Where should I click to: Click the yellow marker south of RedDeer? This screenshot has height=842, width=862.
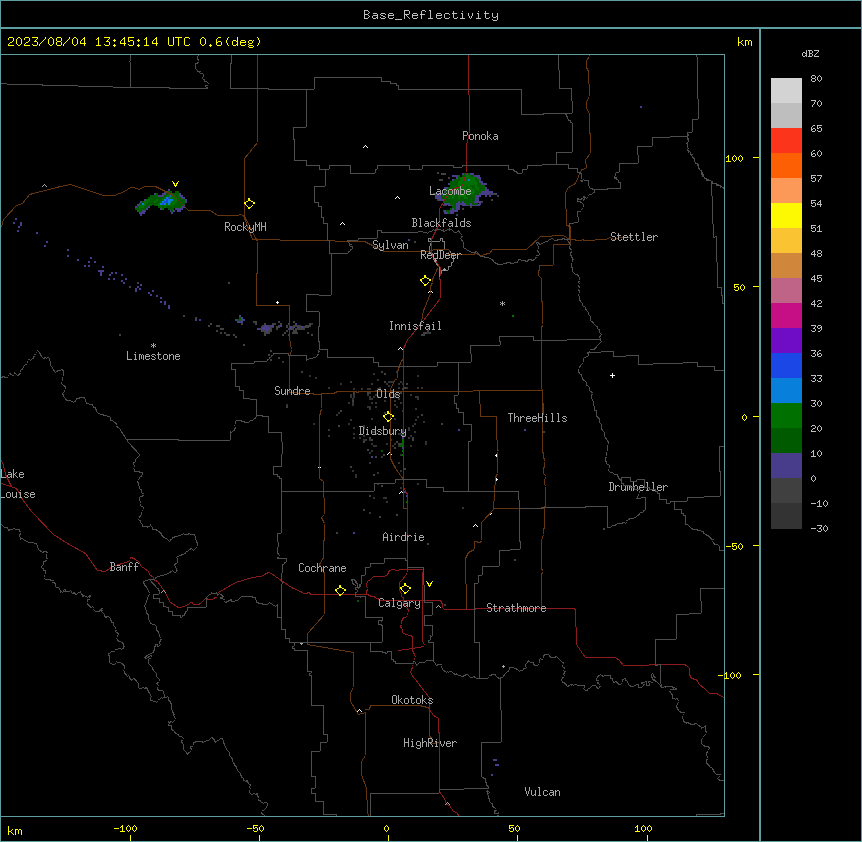tap(426, 281)
